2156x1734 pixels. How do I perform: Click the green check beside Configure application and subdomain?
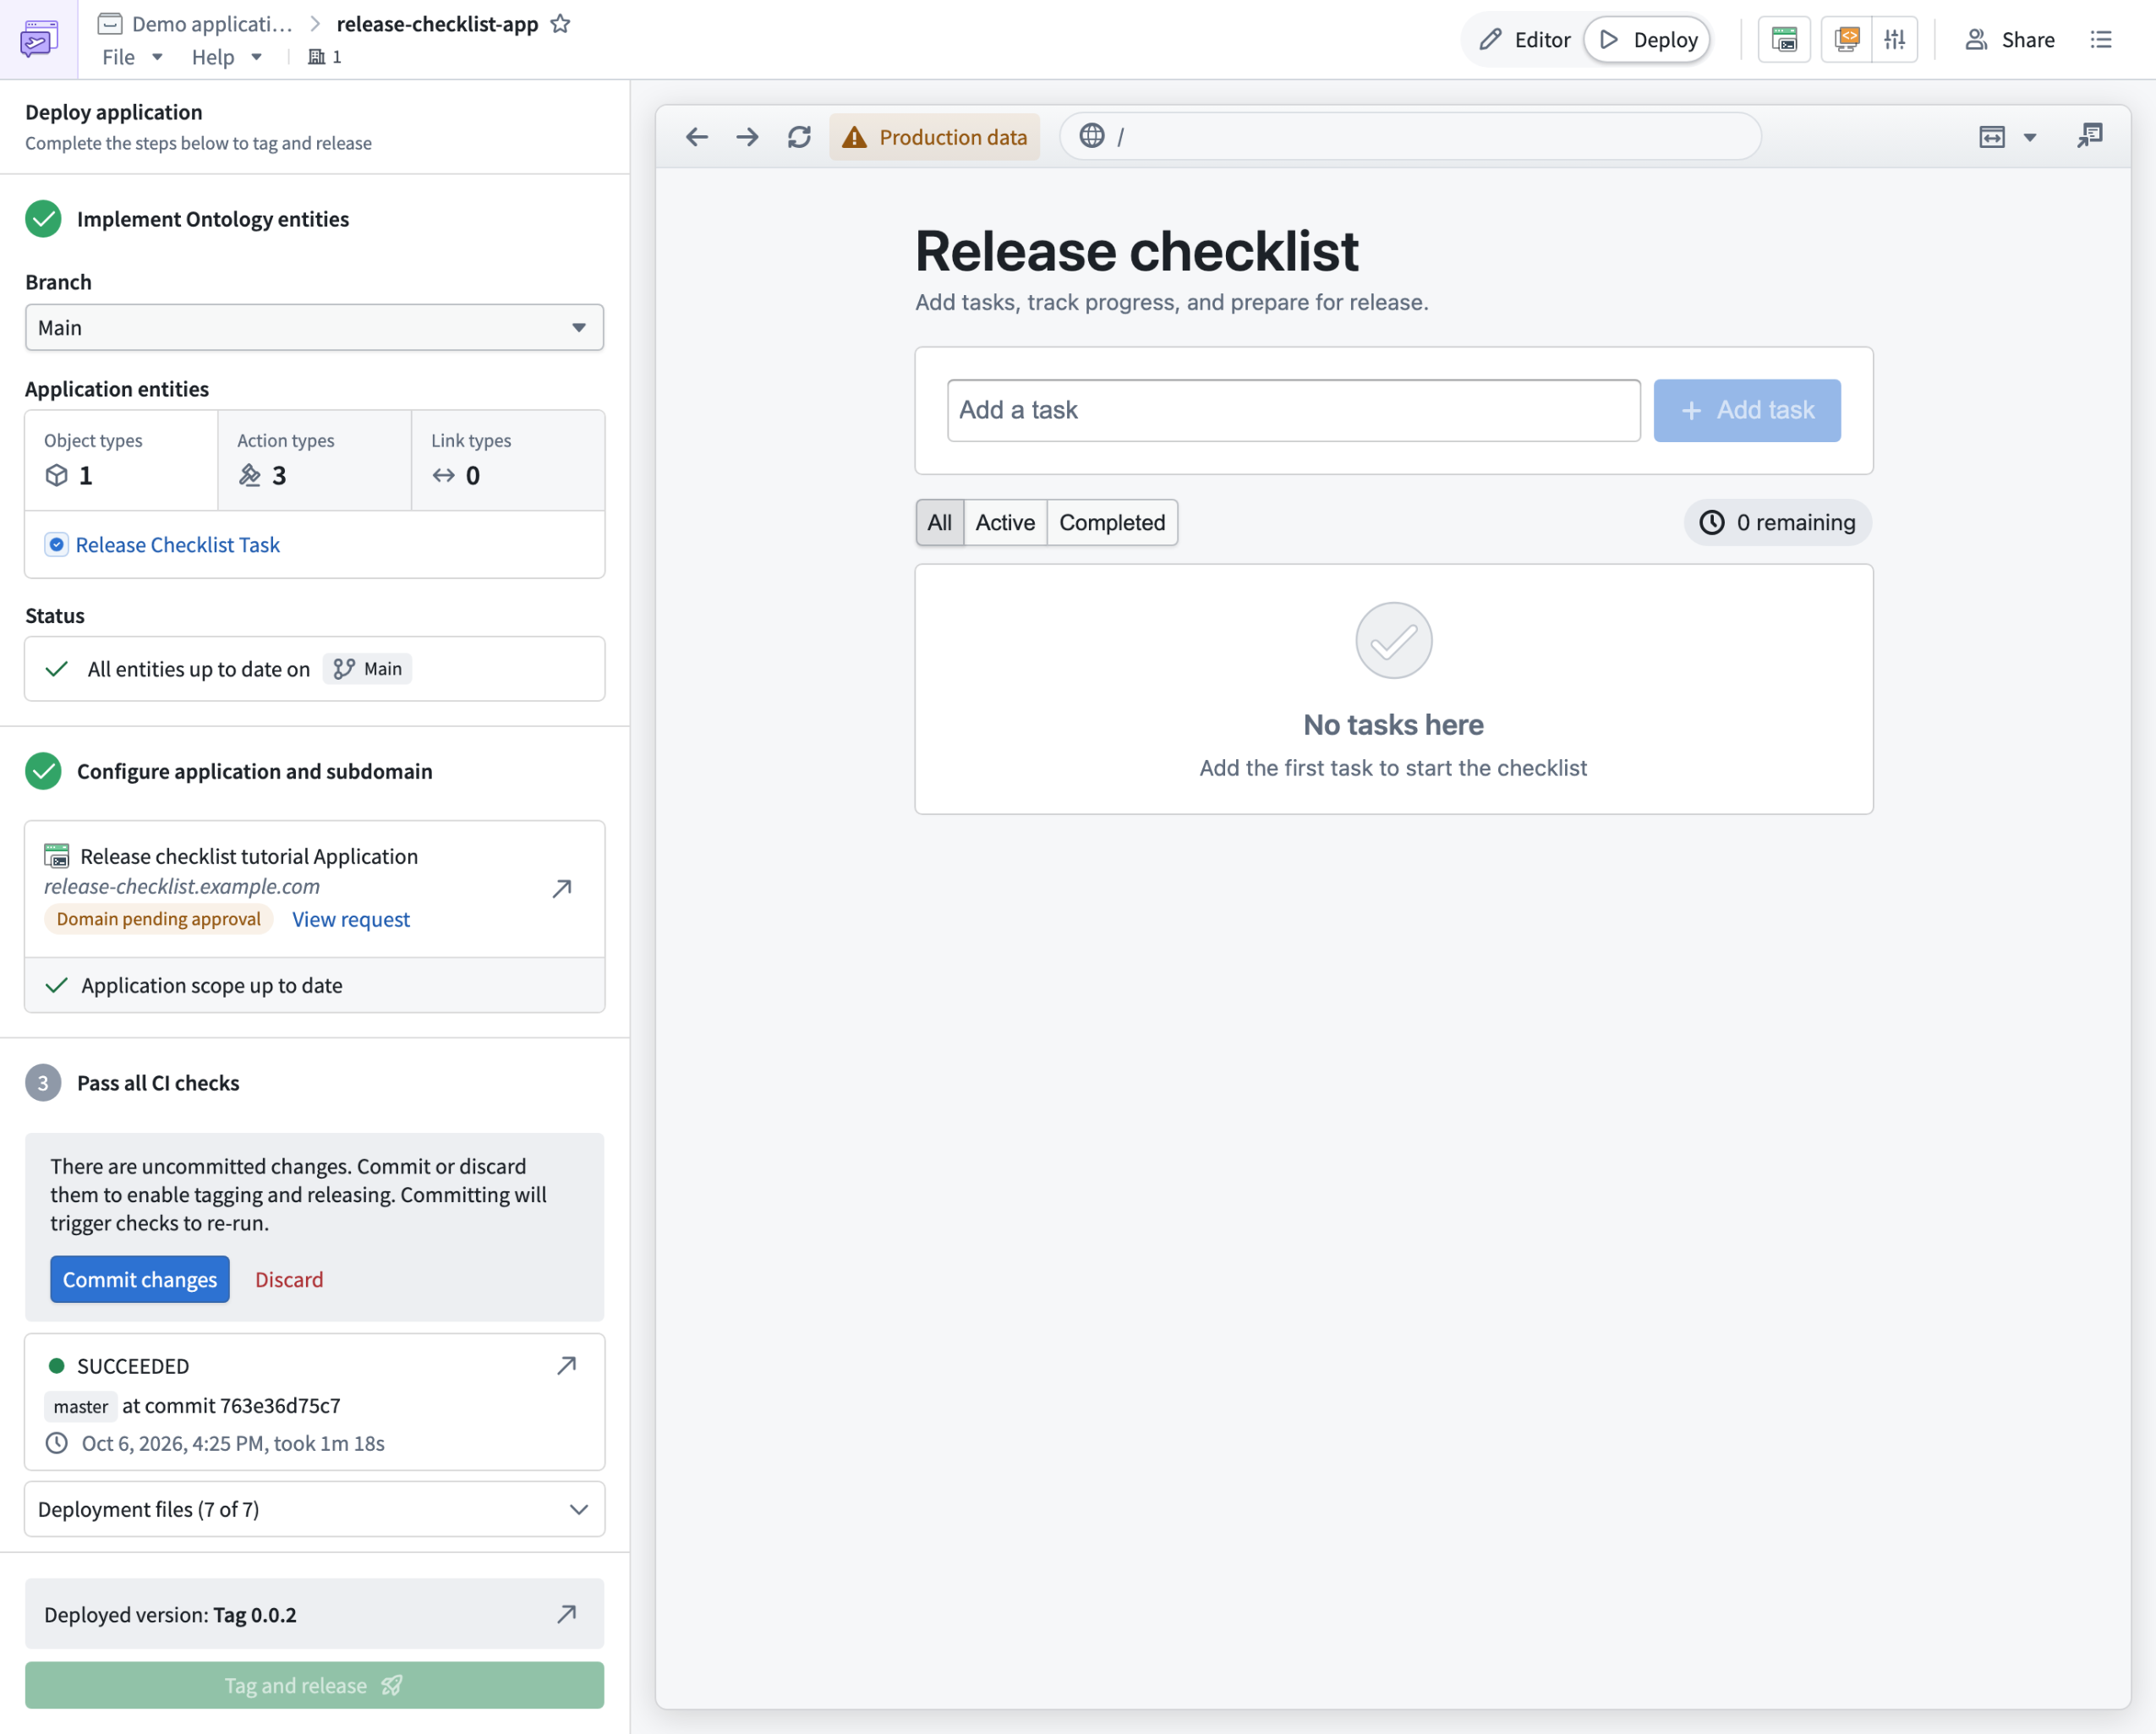click(x=43, y=771)
